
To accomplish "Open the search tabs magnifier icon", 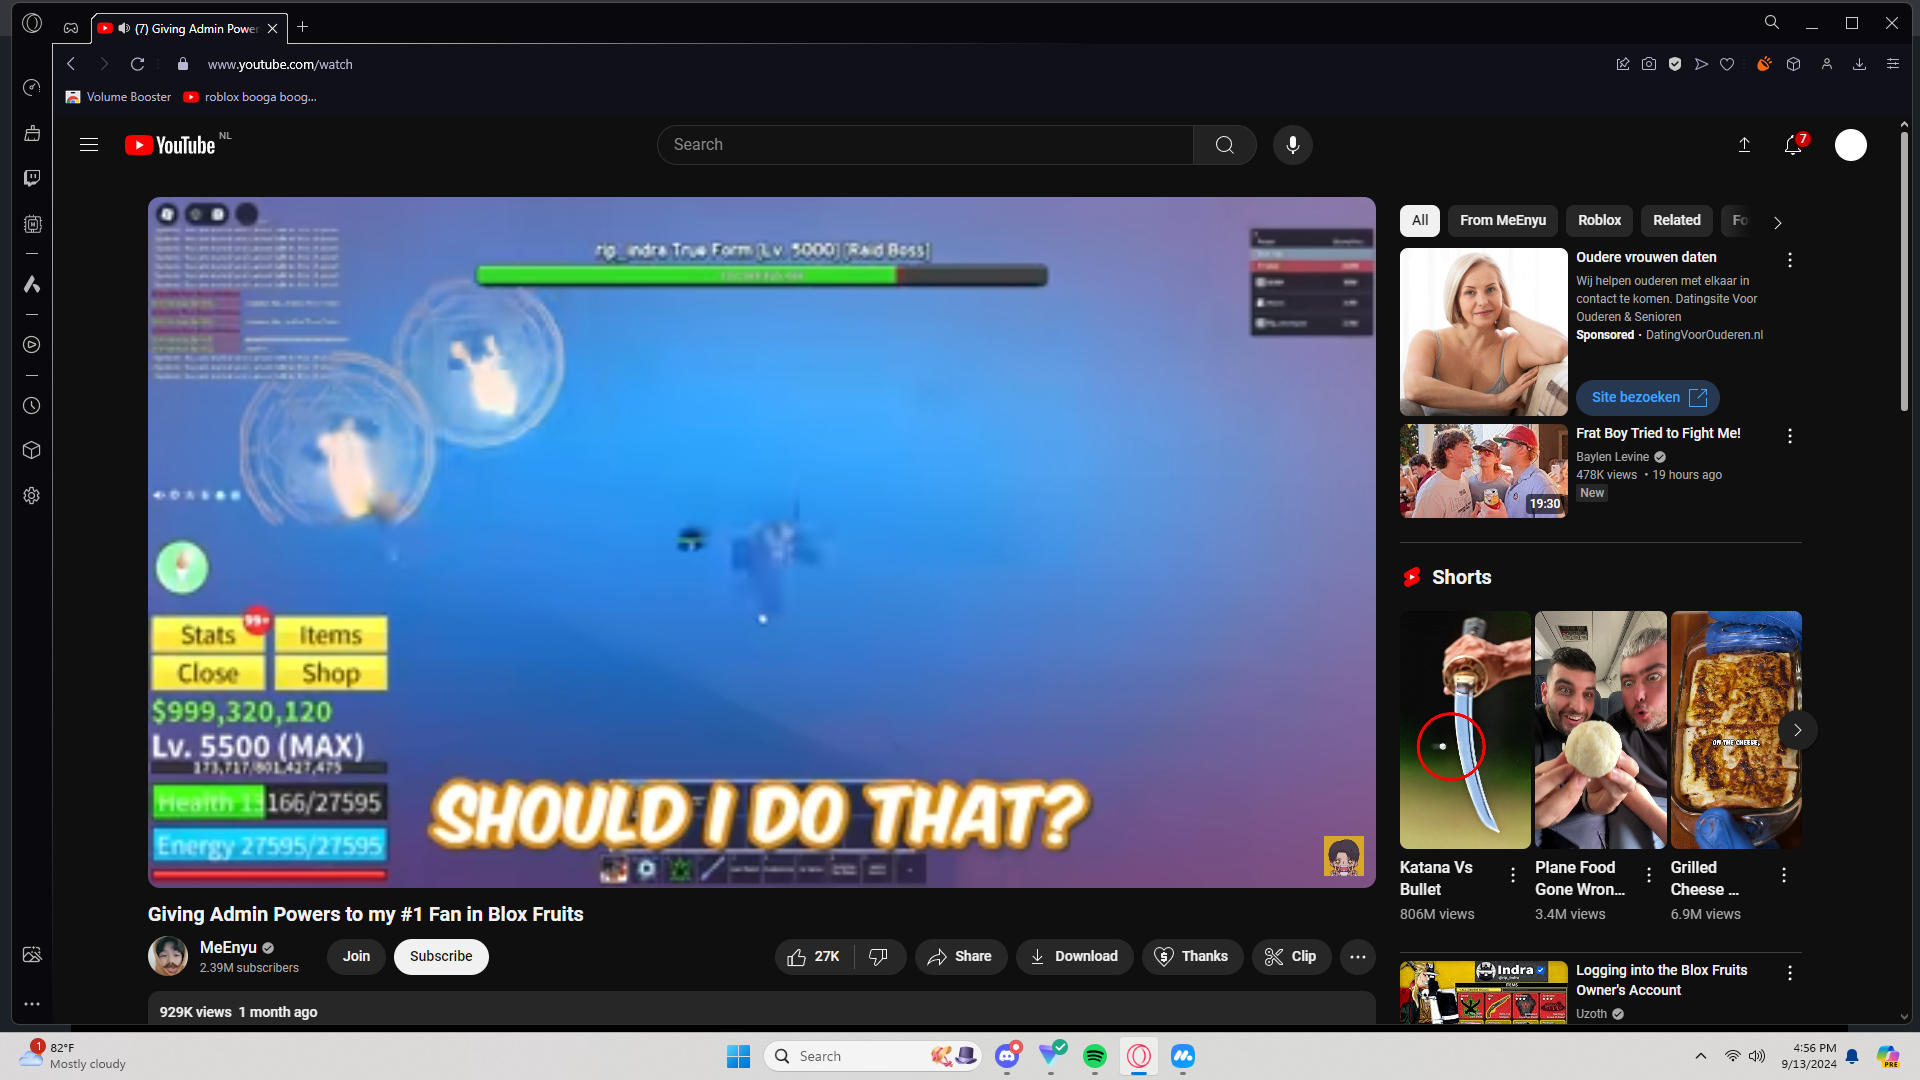I will [1772, 22].
